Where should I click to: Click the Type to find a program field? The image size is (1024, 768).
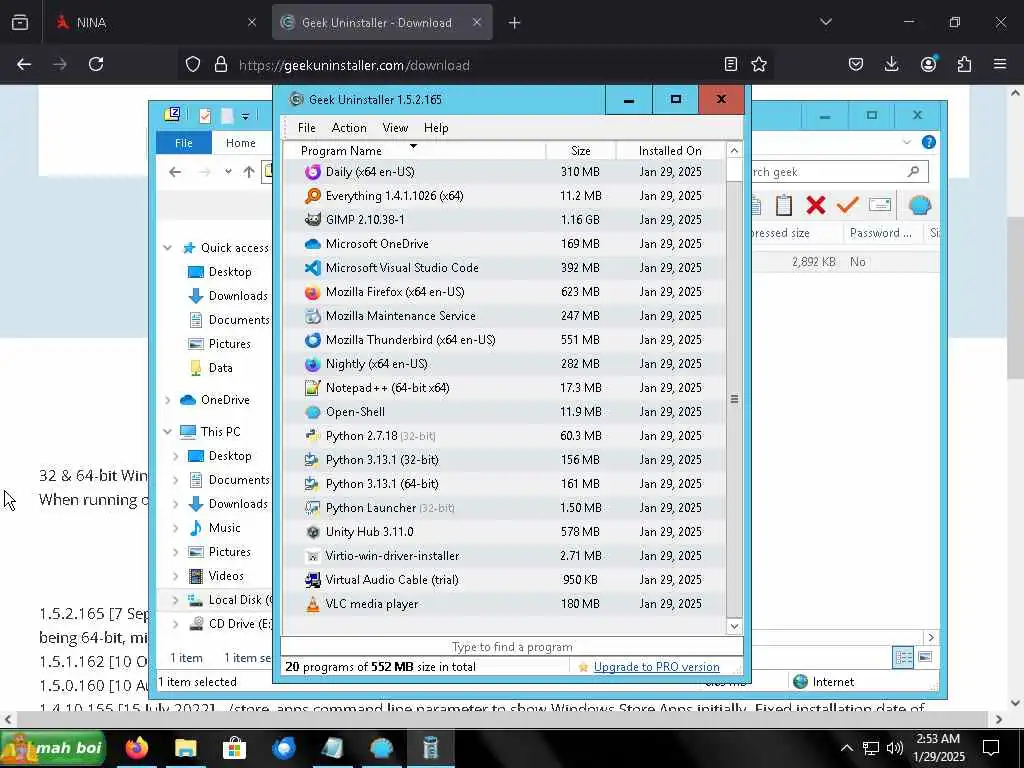coord(511,647)
